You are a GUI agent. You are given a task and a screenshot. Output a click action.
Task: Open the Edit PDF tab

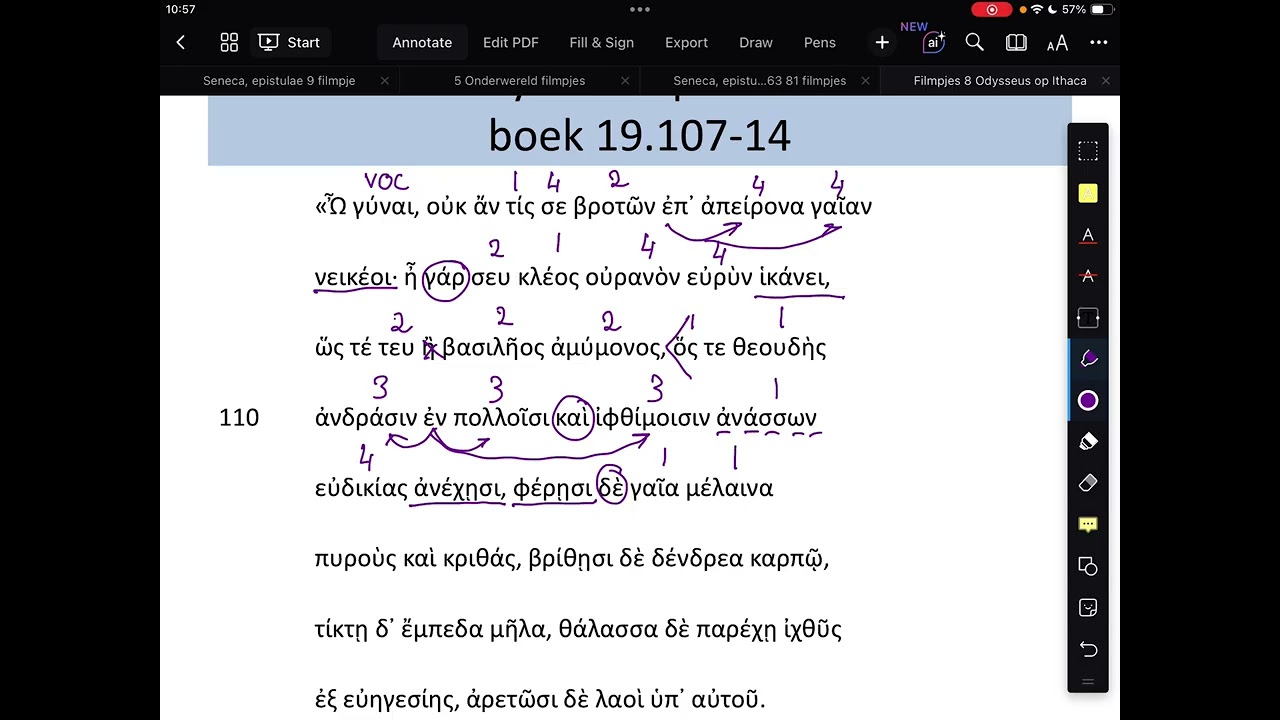511,42
